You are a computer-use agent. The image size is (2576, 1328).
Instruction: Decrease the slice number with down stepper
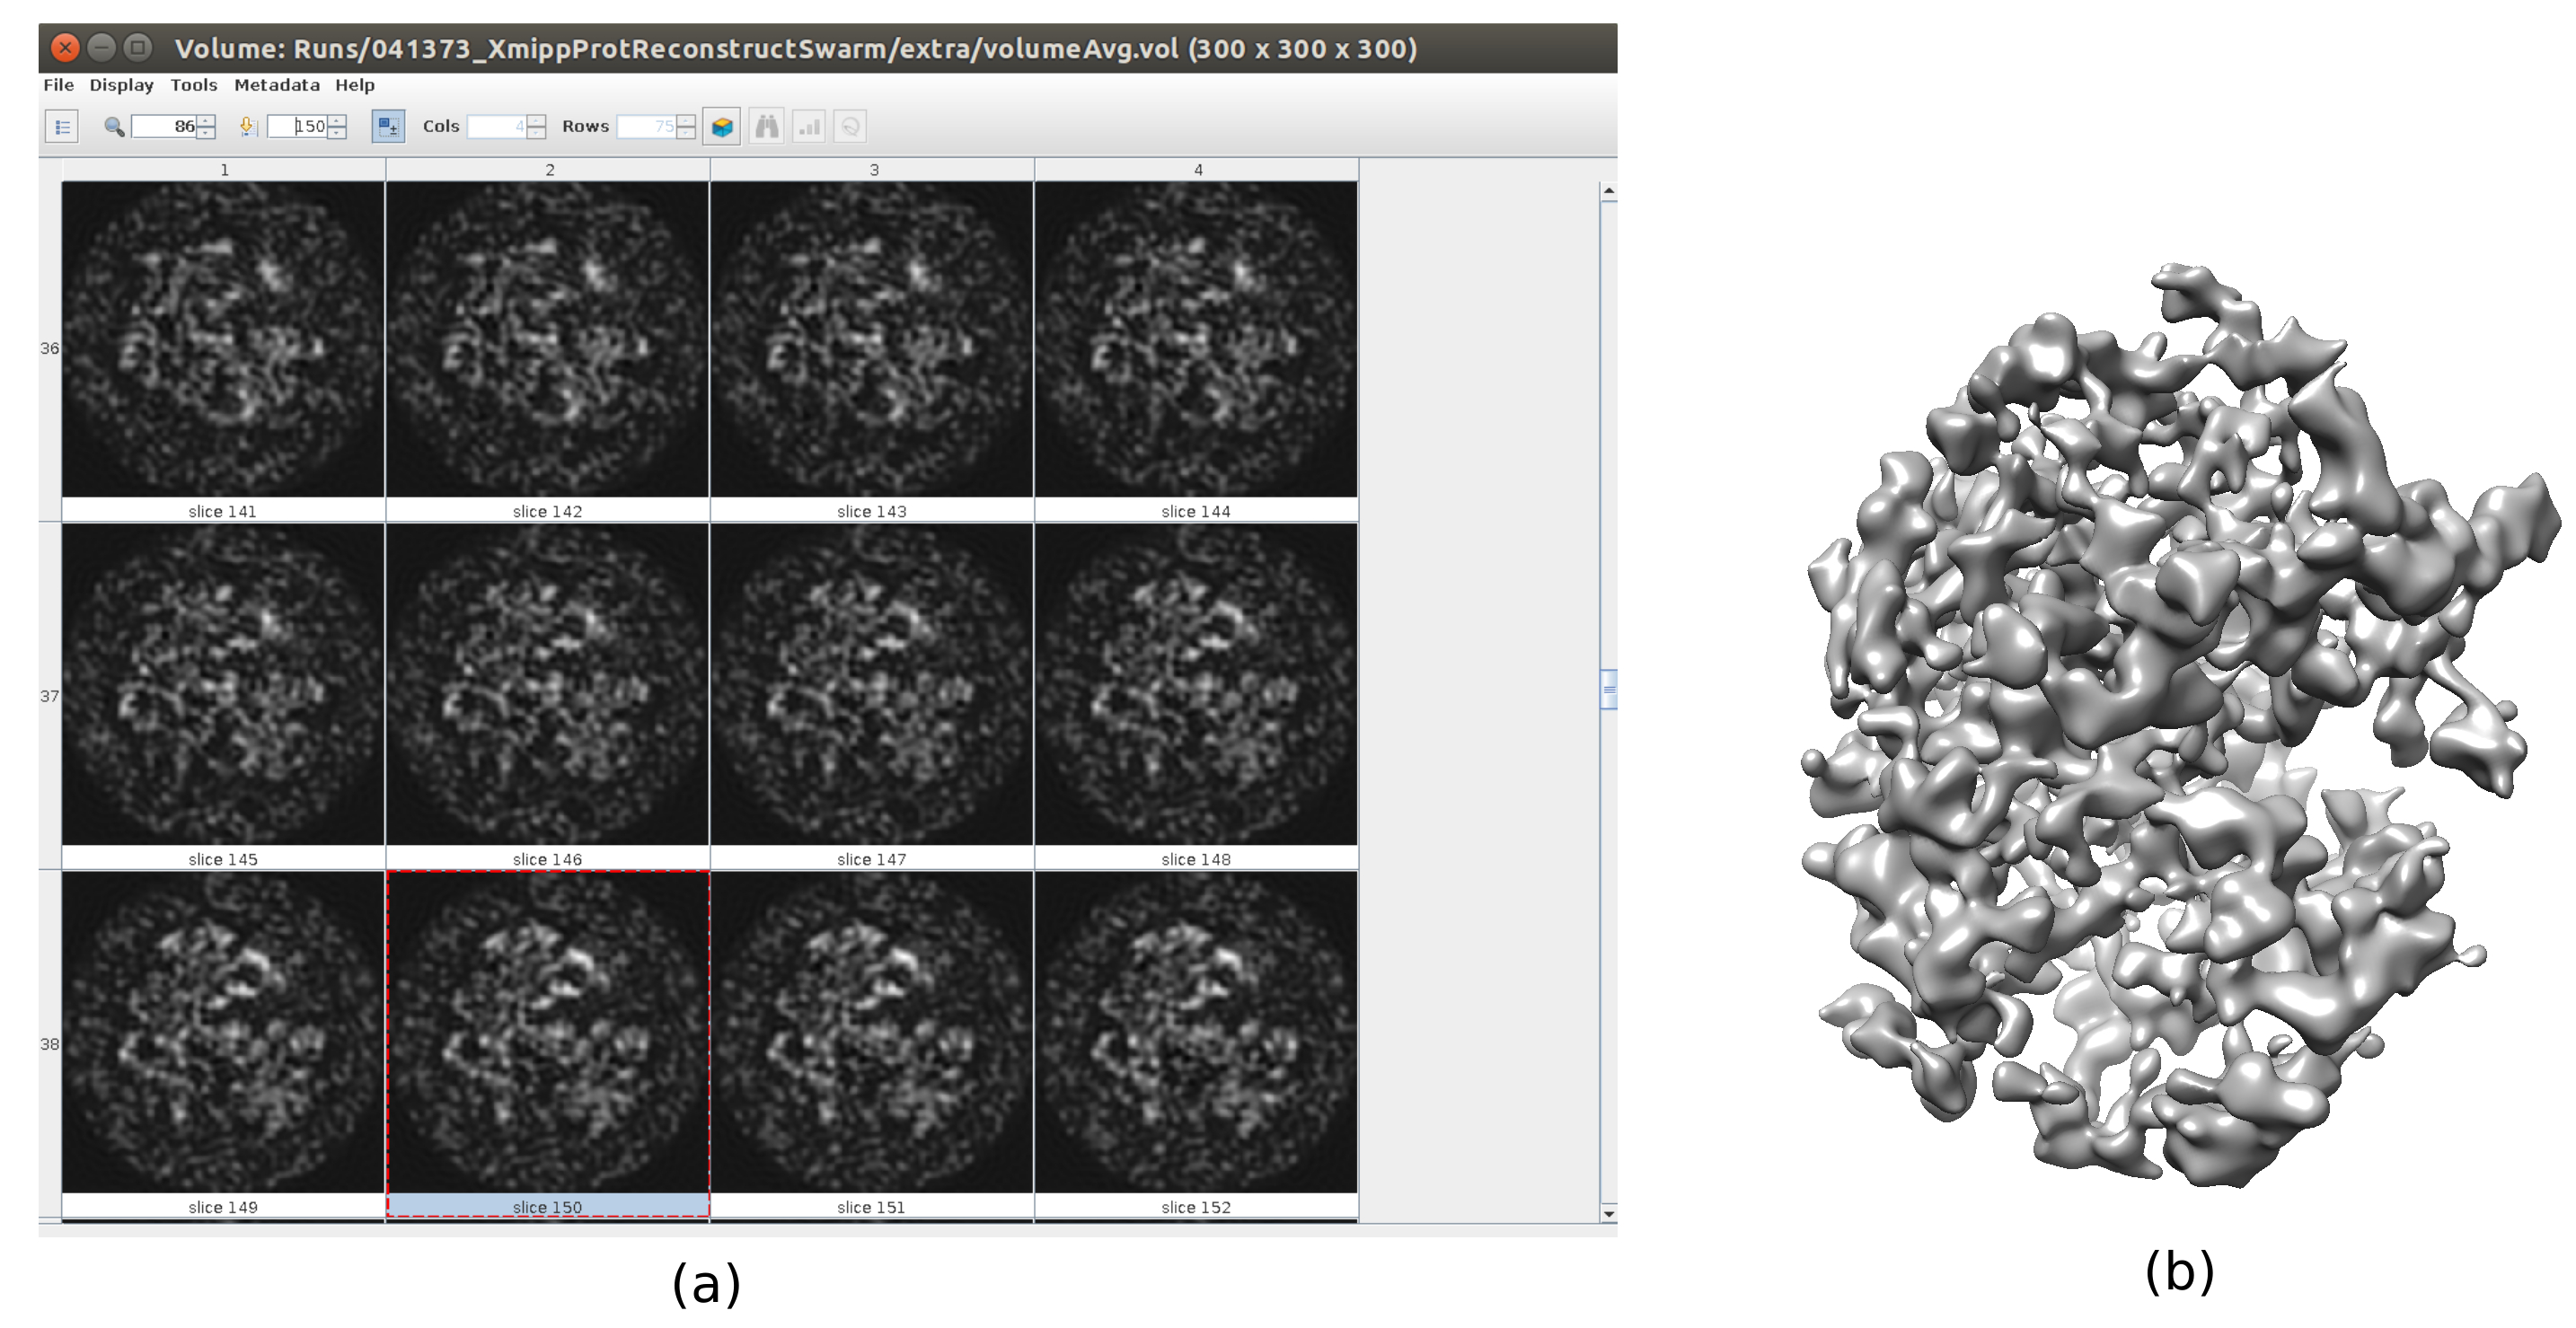coord(337,133)
